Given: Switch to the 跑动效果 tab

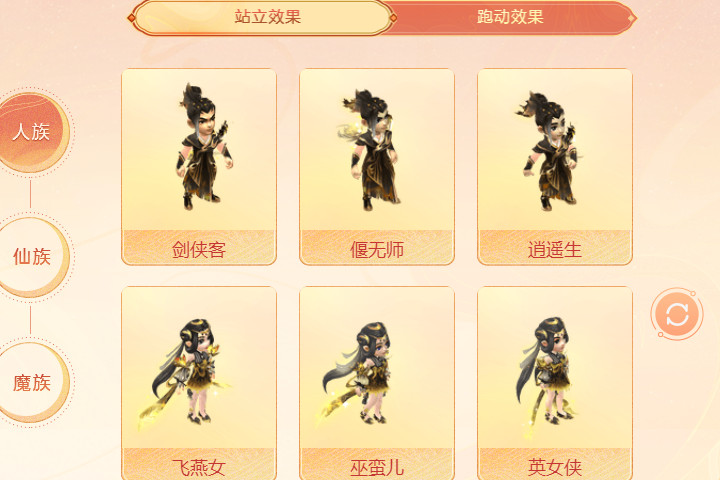Looking at the screenshot, I should point(511,17).
